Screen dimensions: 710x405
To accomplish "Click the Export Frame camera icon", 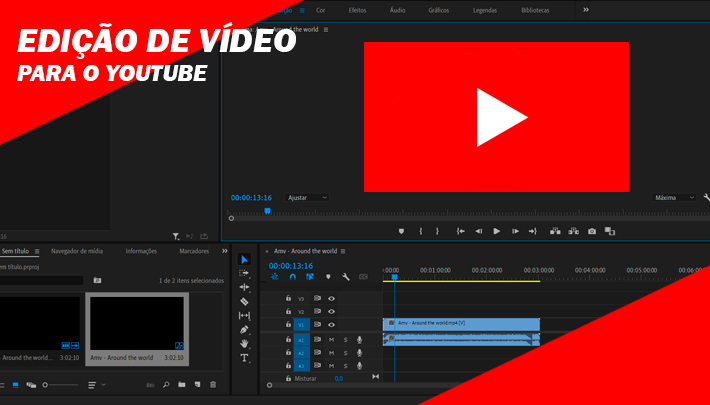I will pyautogui.click(x=592, y=231).
